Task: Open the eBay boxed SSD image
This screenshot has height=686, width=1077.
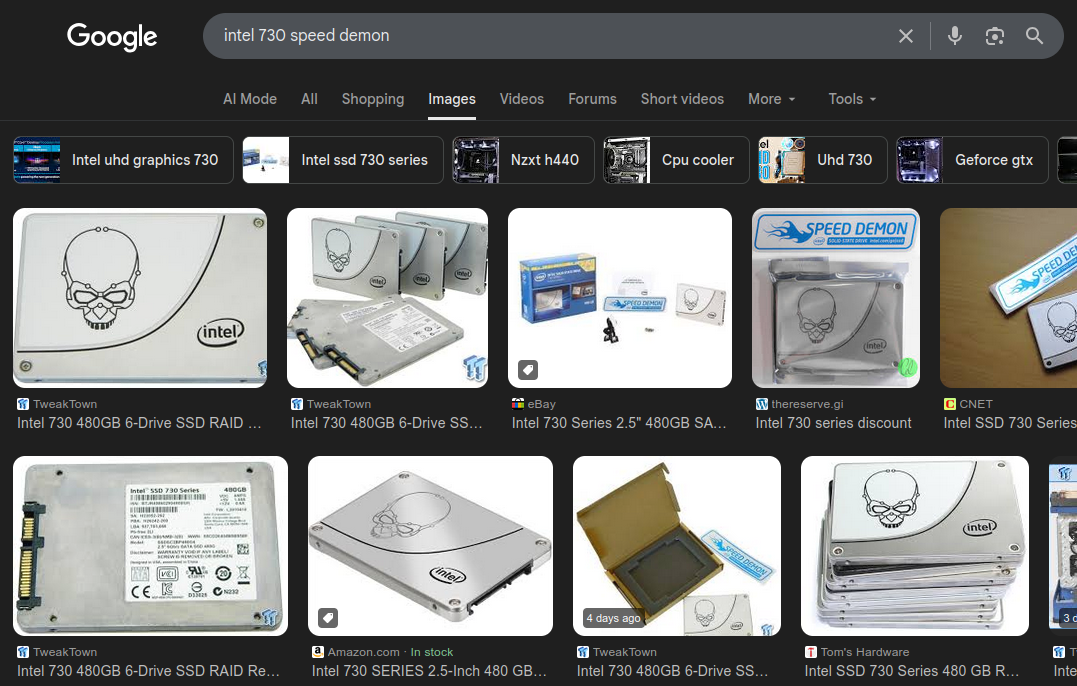Action: click(x=620, y=298)
